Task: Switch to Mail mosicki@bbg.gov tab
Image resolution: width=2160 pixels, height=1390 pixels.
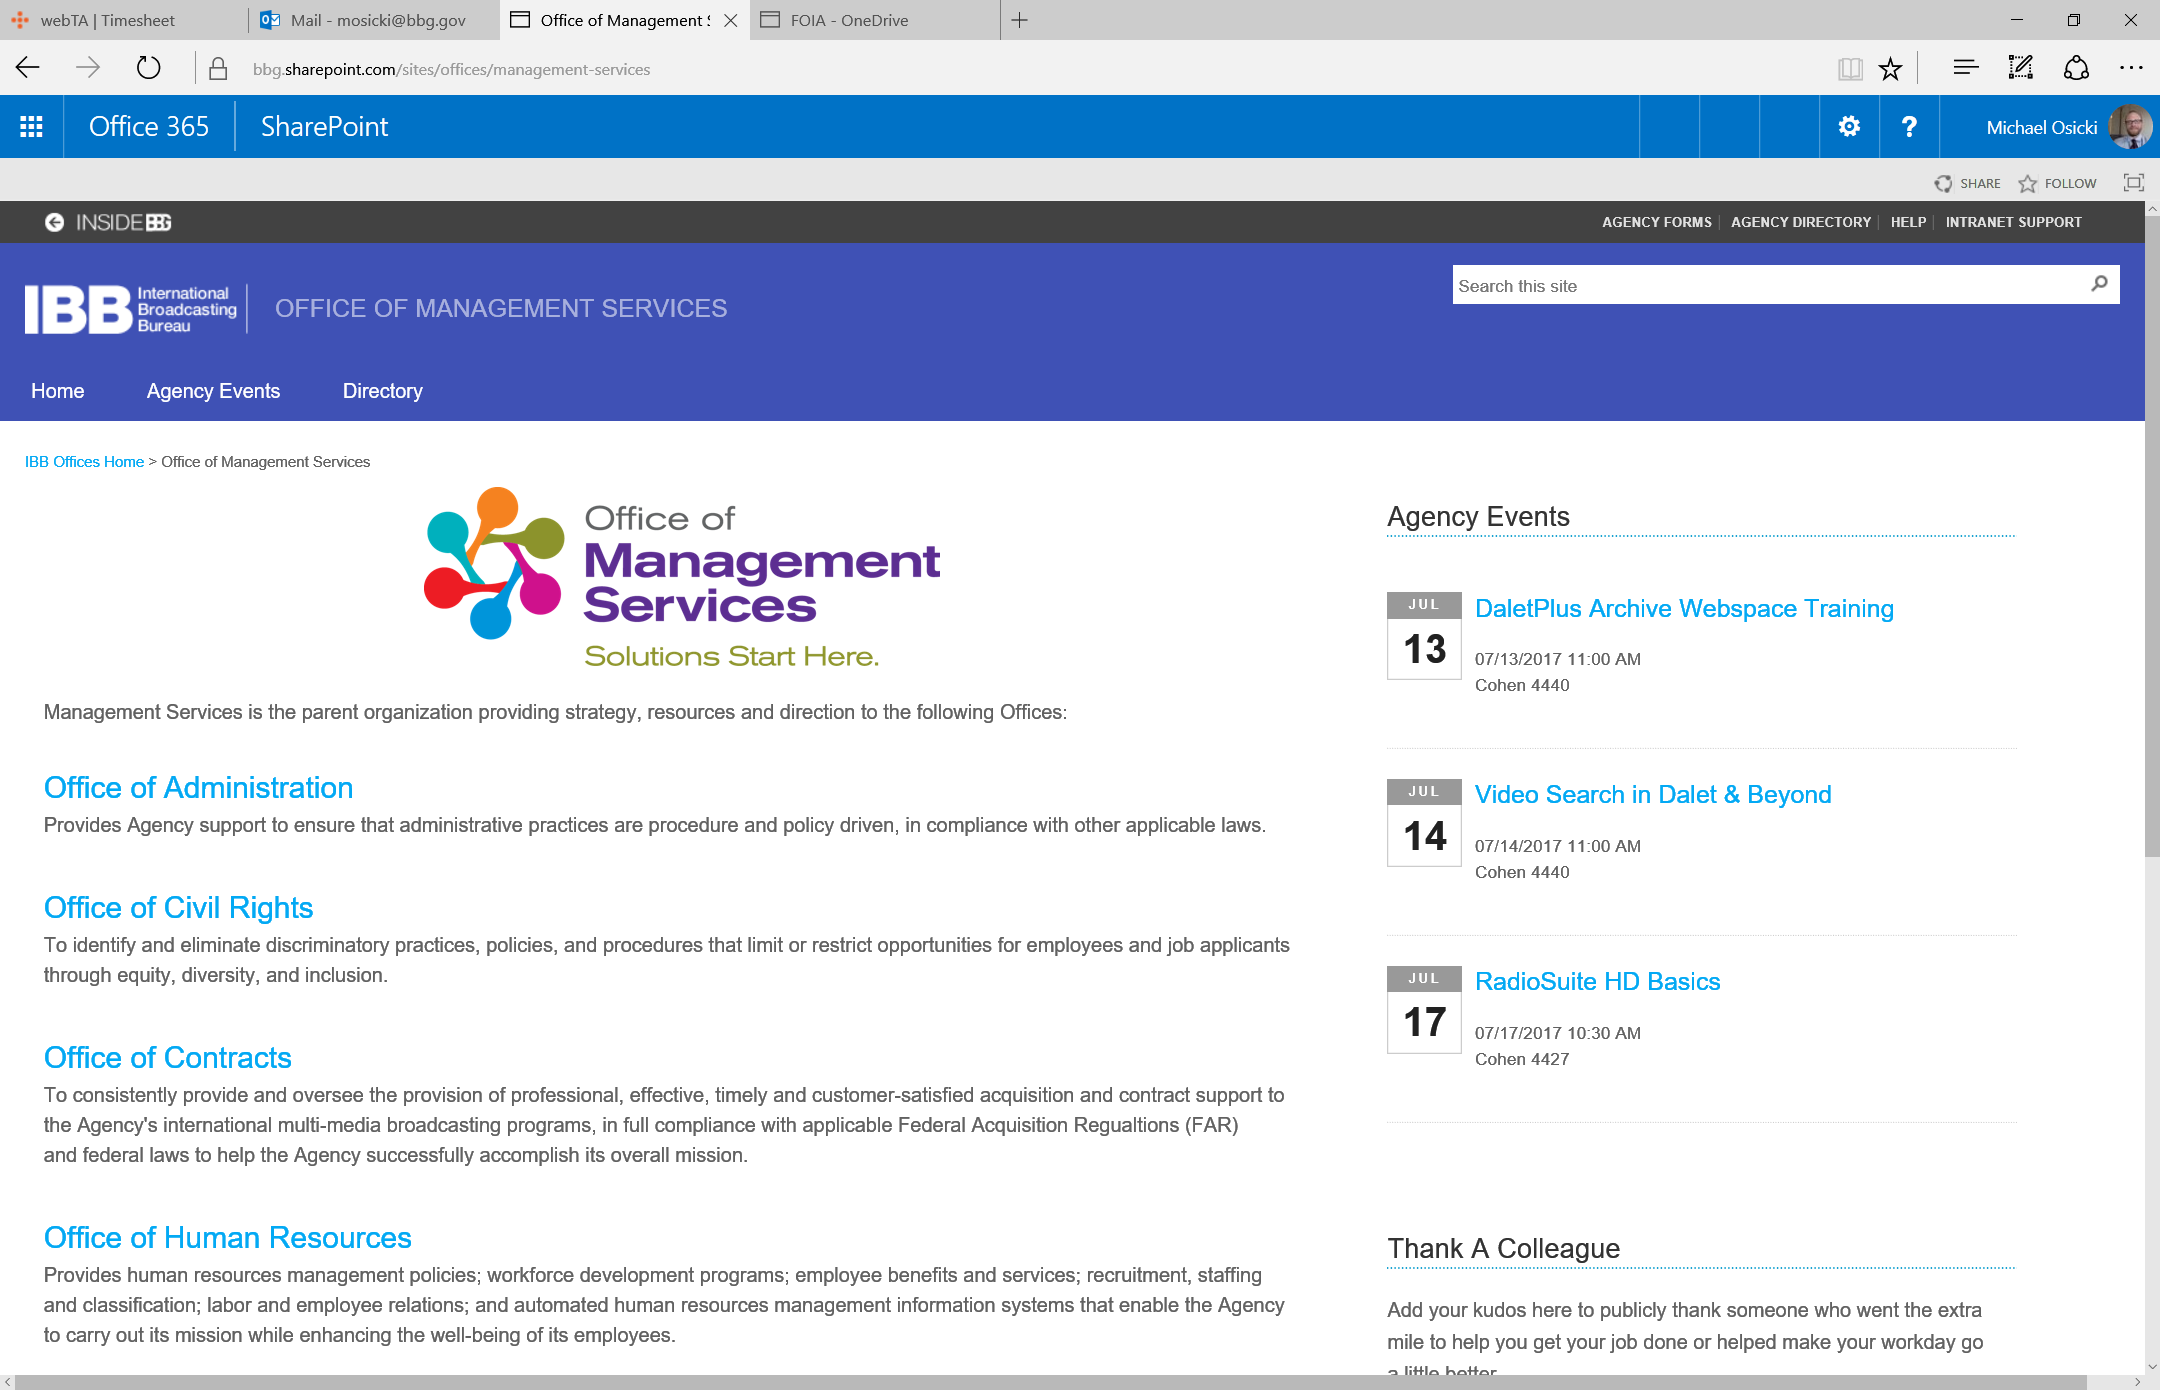Action: (x=375, y=20)
